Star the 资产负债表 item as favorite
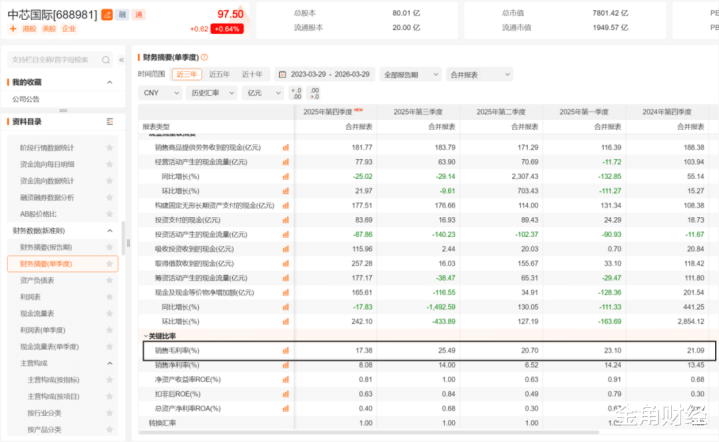The image size is (719, 442). 112,280
